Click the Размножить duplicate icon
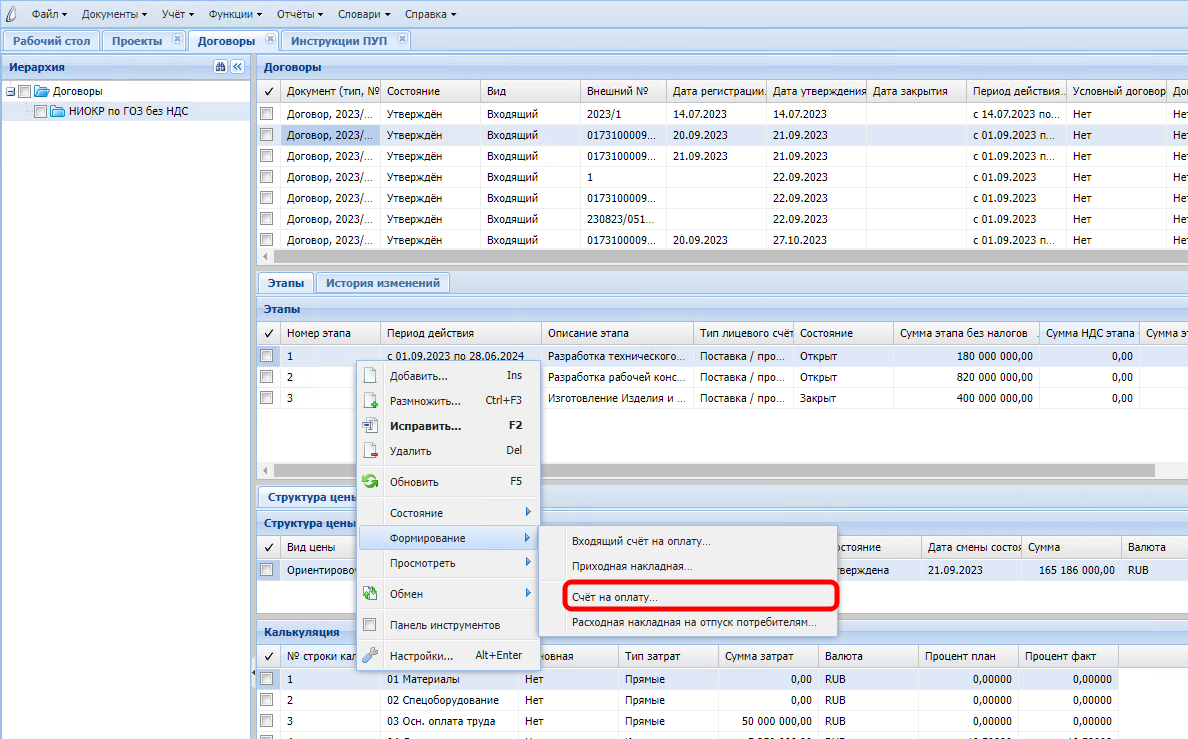The width and height of the screenshot is (1188, 739). pyautogui.click(x=370, y=401)
